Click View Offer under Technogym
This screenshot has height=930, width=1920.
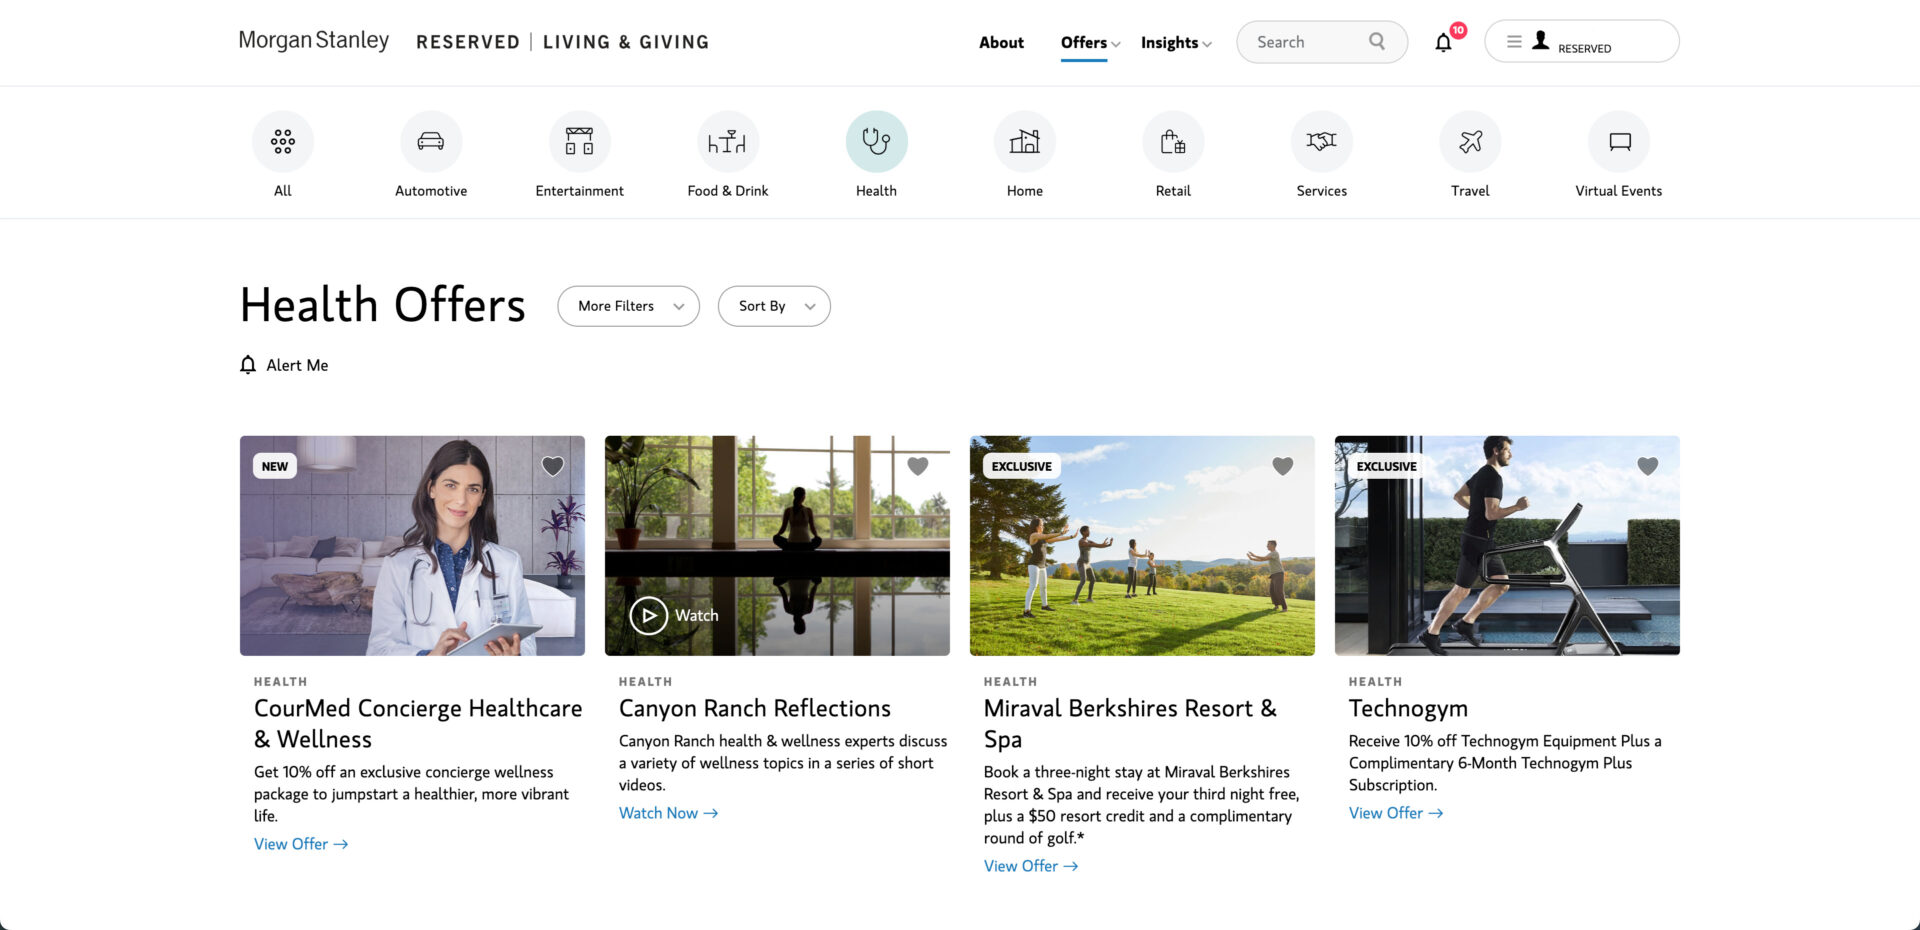1396,813
